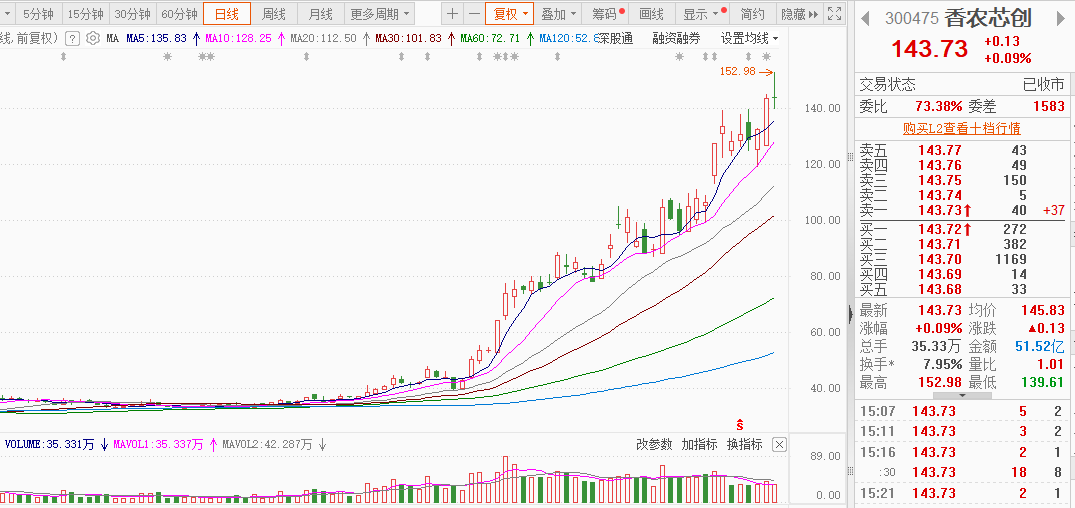The height and width of the screenshot is (508, 1075).
Task: Click 加指标 in volume panel
Action: tap(699, 444)
